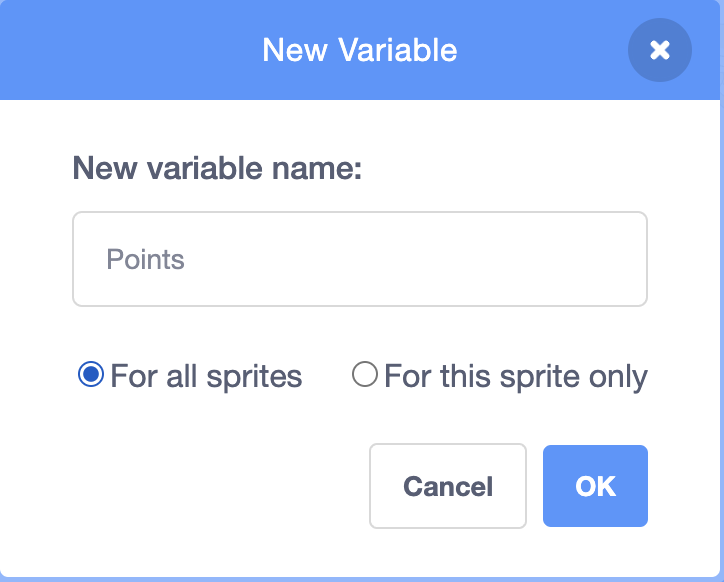Screen dimensions: 724x582
Task: Place cursor on the word "Points"
Action: click(146, 260)
